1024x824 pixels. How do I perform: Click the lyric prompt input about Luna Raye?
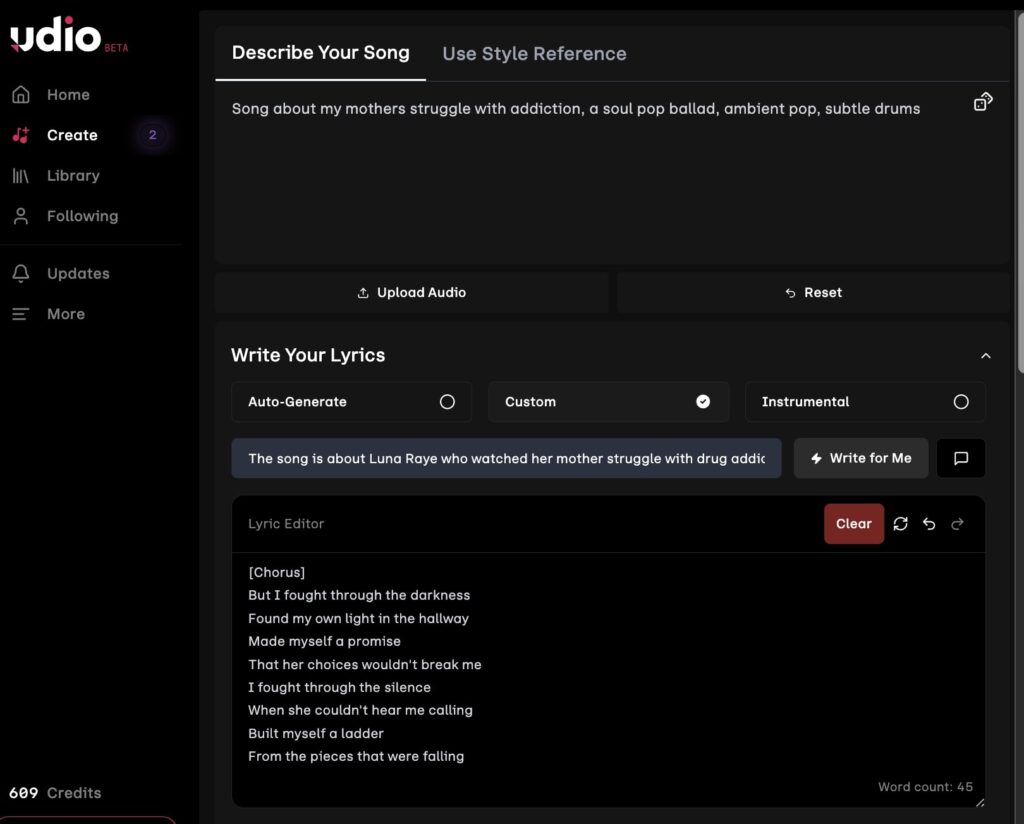coord(506,458)
